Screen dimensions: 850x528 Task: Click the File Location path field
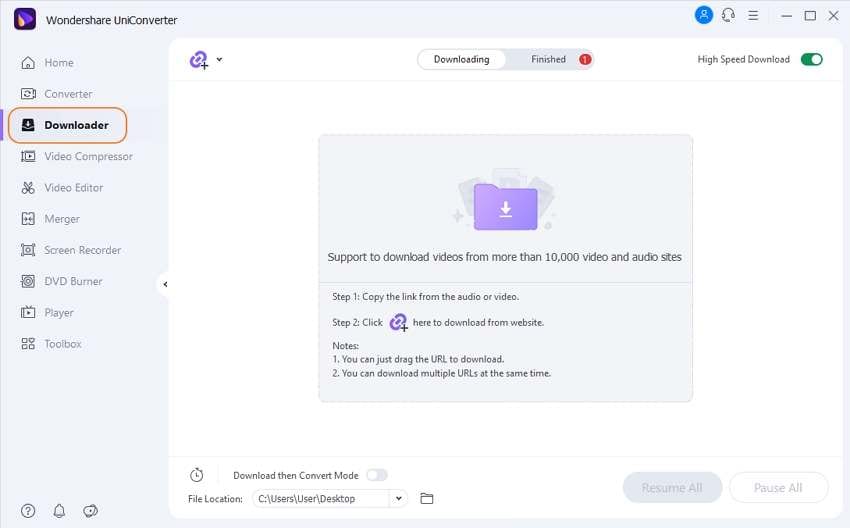coord(321,499)
